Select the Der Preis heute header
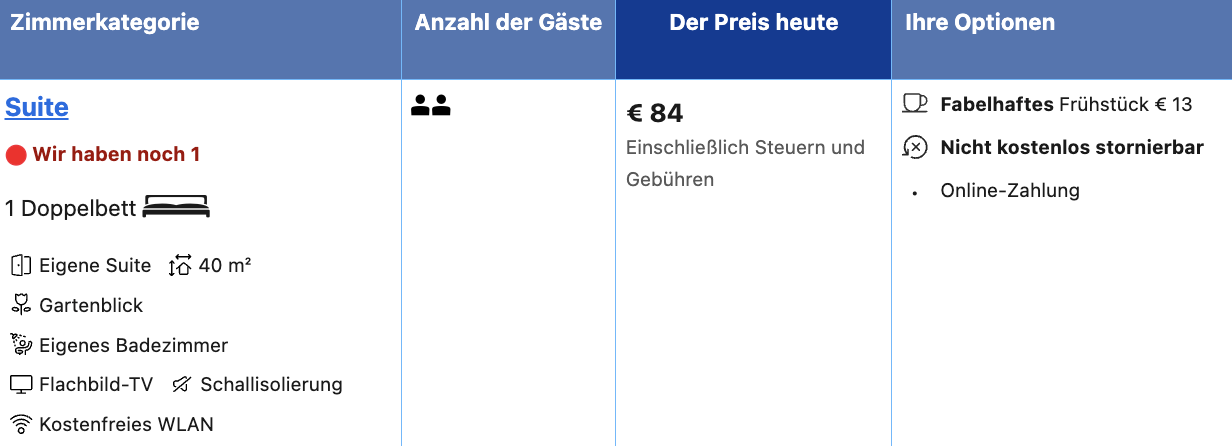Image resolution: width=1232 pixels, height=446 pixels. pyautogui.click(x=753, y=23)
